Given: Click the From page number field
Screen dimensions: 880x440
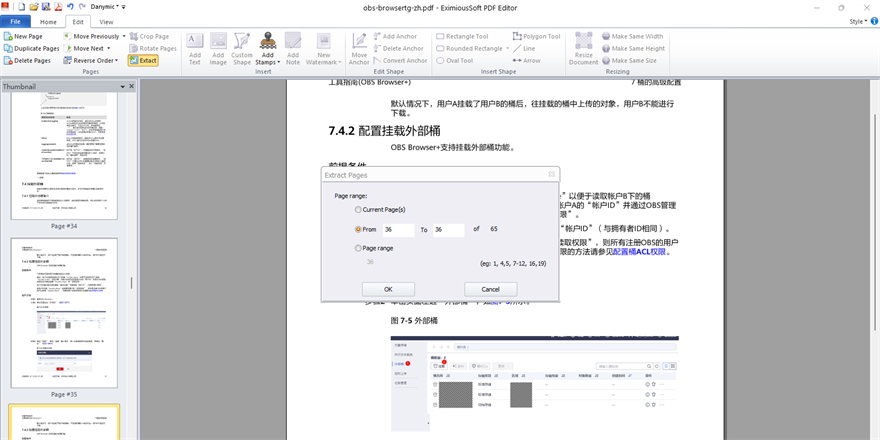Looking at the screenshot, I should pos(399,230).
